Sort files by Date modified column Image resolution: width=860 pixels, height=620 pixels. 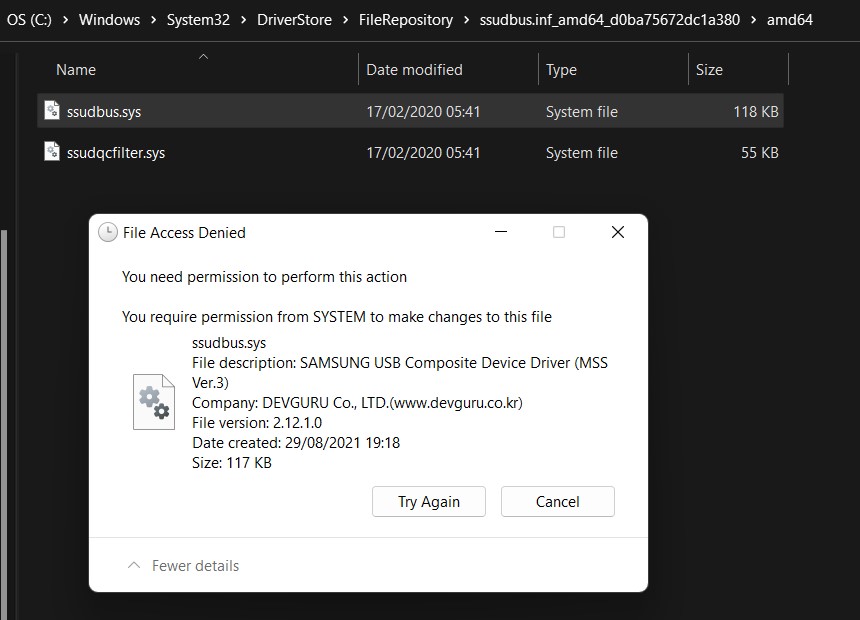pyautogui.click(x=414, y=70)
